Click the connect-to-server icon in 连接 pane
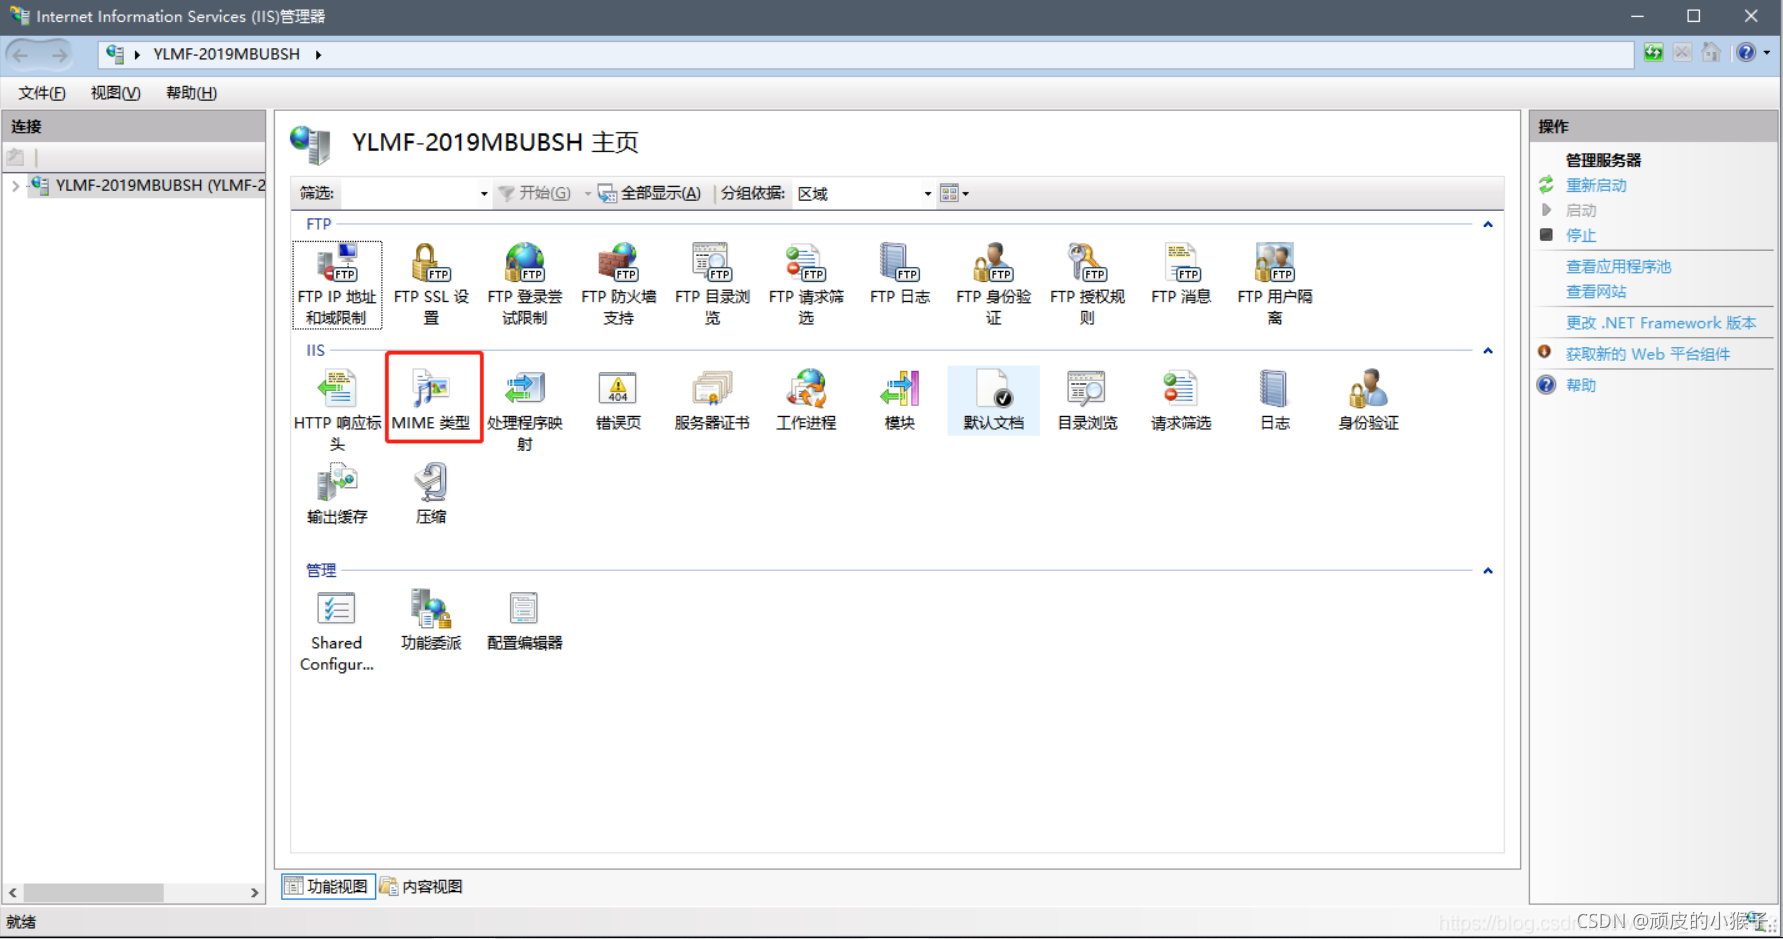Viewport: 1783px width, 939px height. 16,158
